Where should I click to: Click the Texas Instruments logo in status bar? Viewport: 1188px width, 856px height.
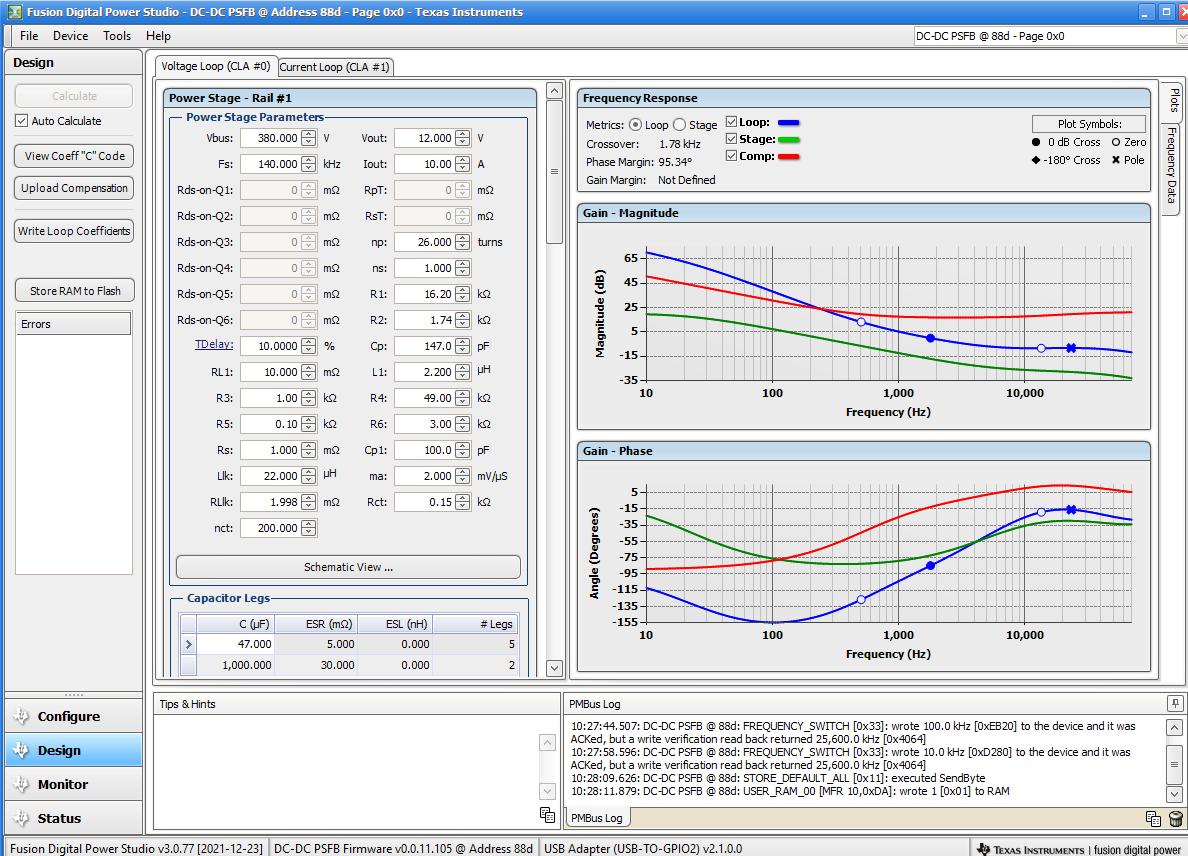pyautogui.click(x=983, y=849)
